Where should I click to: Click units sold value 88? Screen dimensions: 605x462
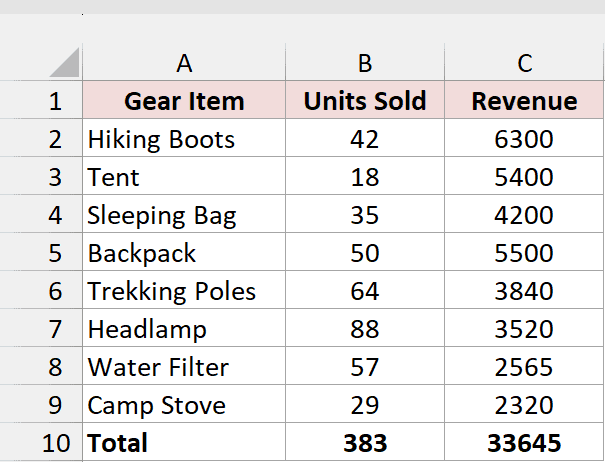coord(365,328)
